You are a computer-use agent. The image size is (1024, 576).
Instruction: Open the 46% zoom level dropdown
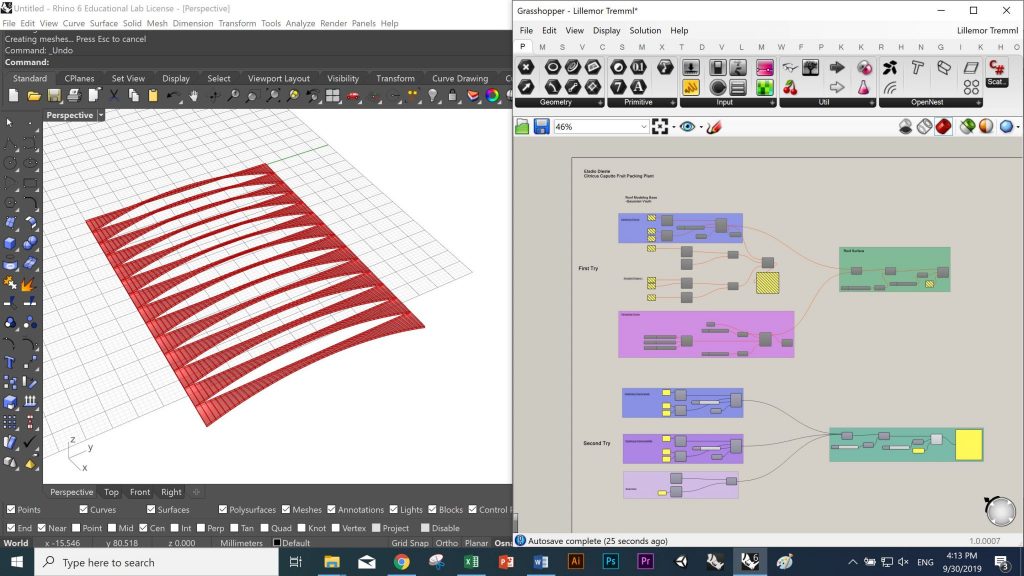[643, 127]
